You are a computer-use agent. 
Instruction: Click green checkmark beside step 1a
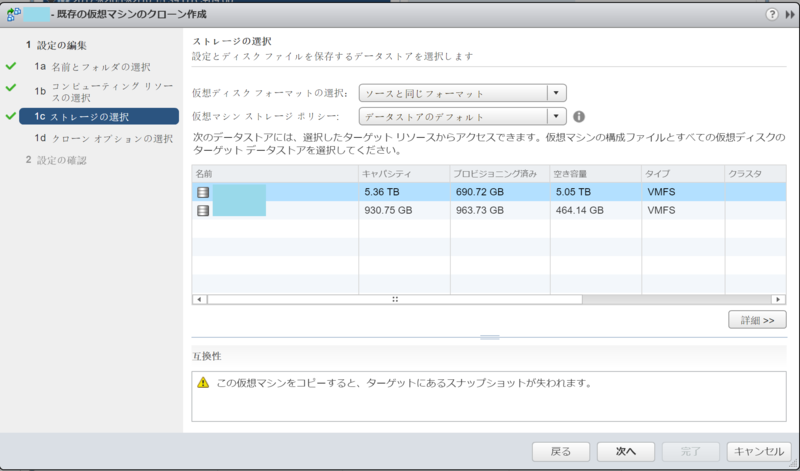click(11, 66)
